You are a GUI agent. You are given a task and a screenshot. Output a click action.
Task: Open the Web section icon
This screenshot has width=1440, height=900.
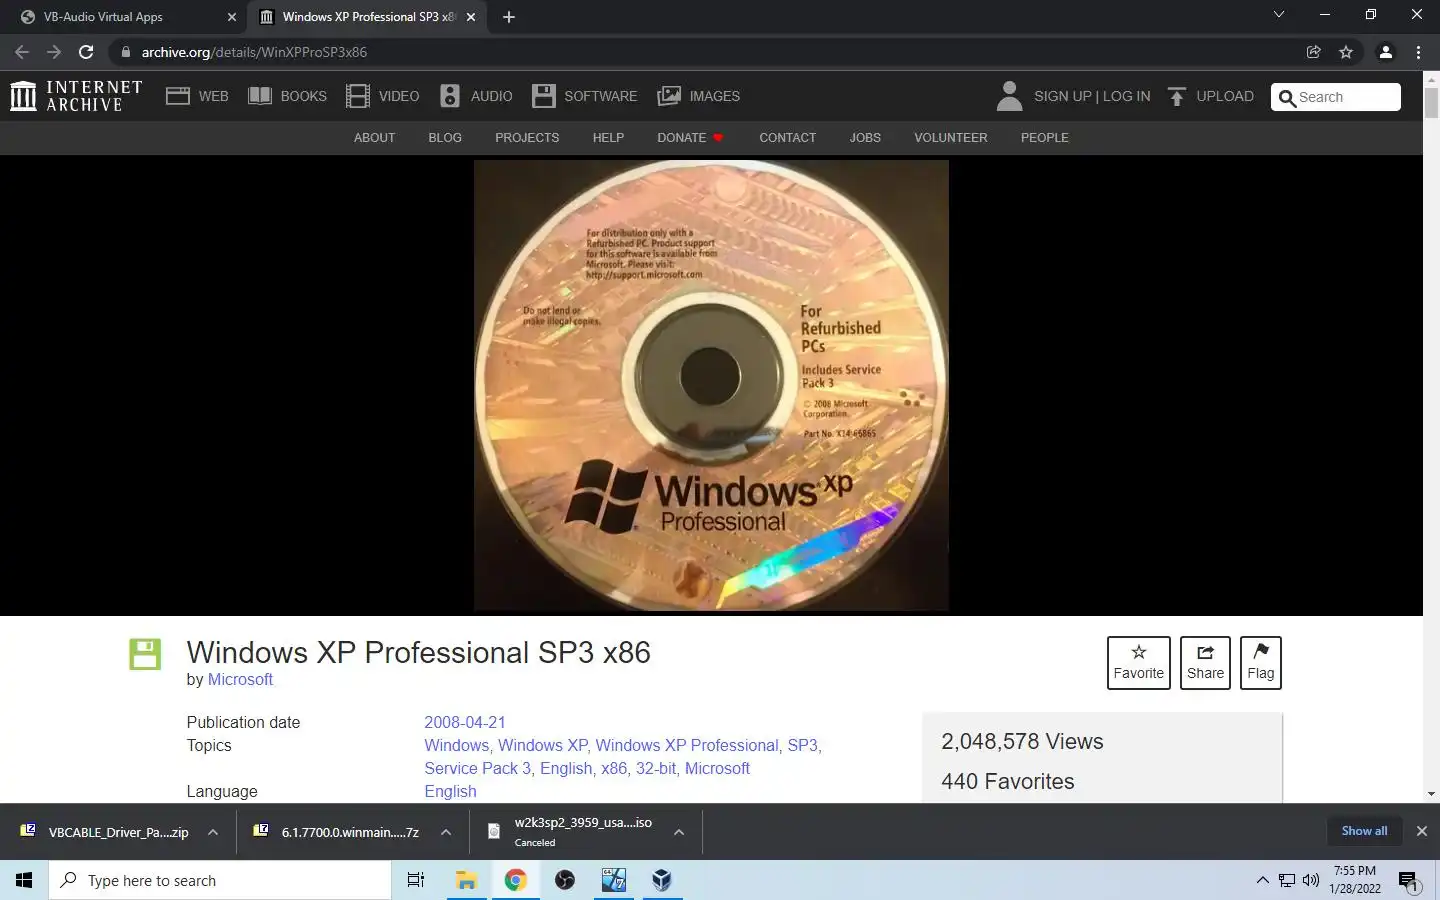(178, 96)
